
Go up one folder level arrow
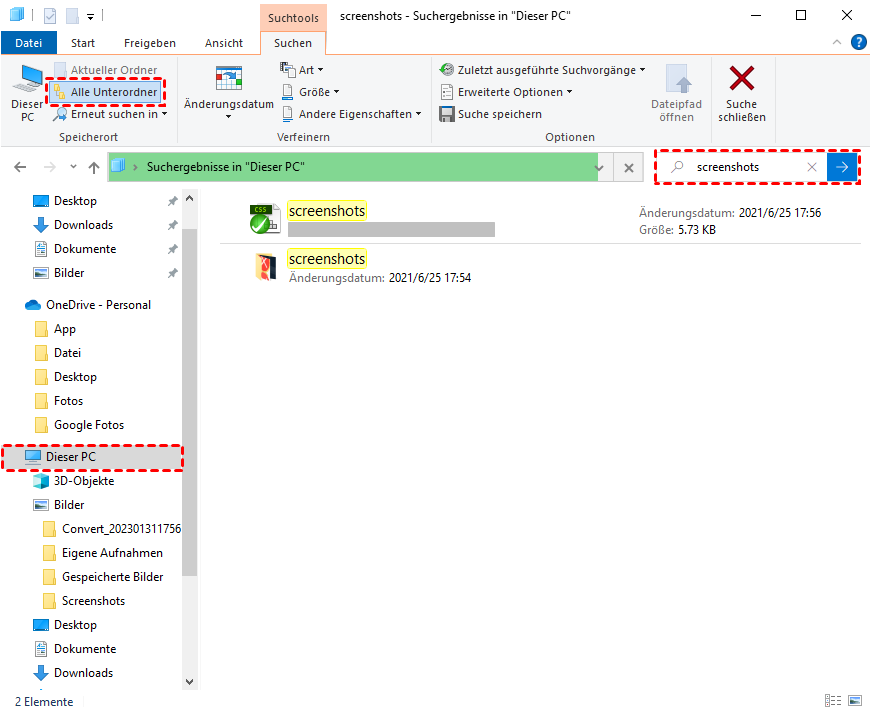[x=94, y=167]
